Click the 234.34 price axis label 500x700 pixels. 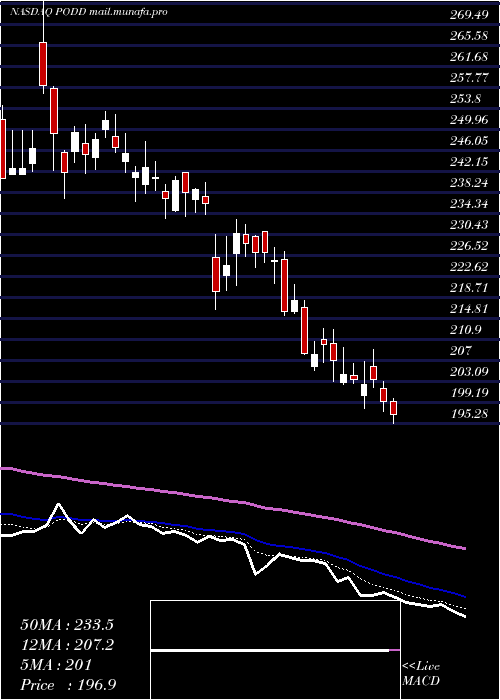tap(469, 204)
